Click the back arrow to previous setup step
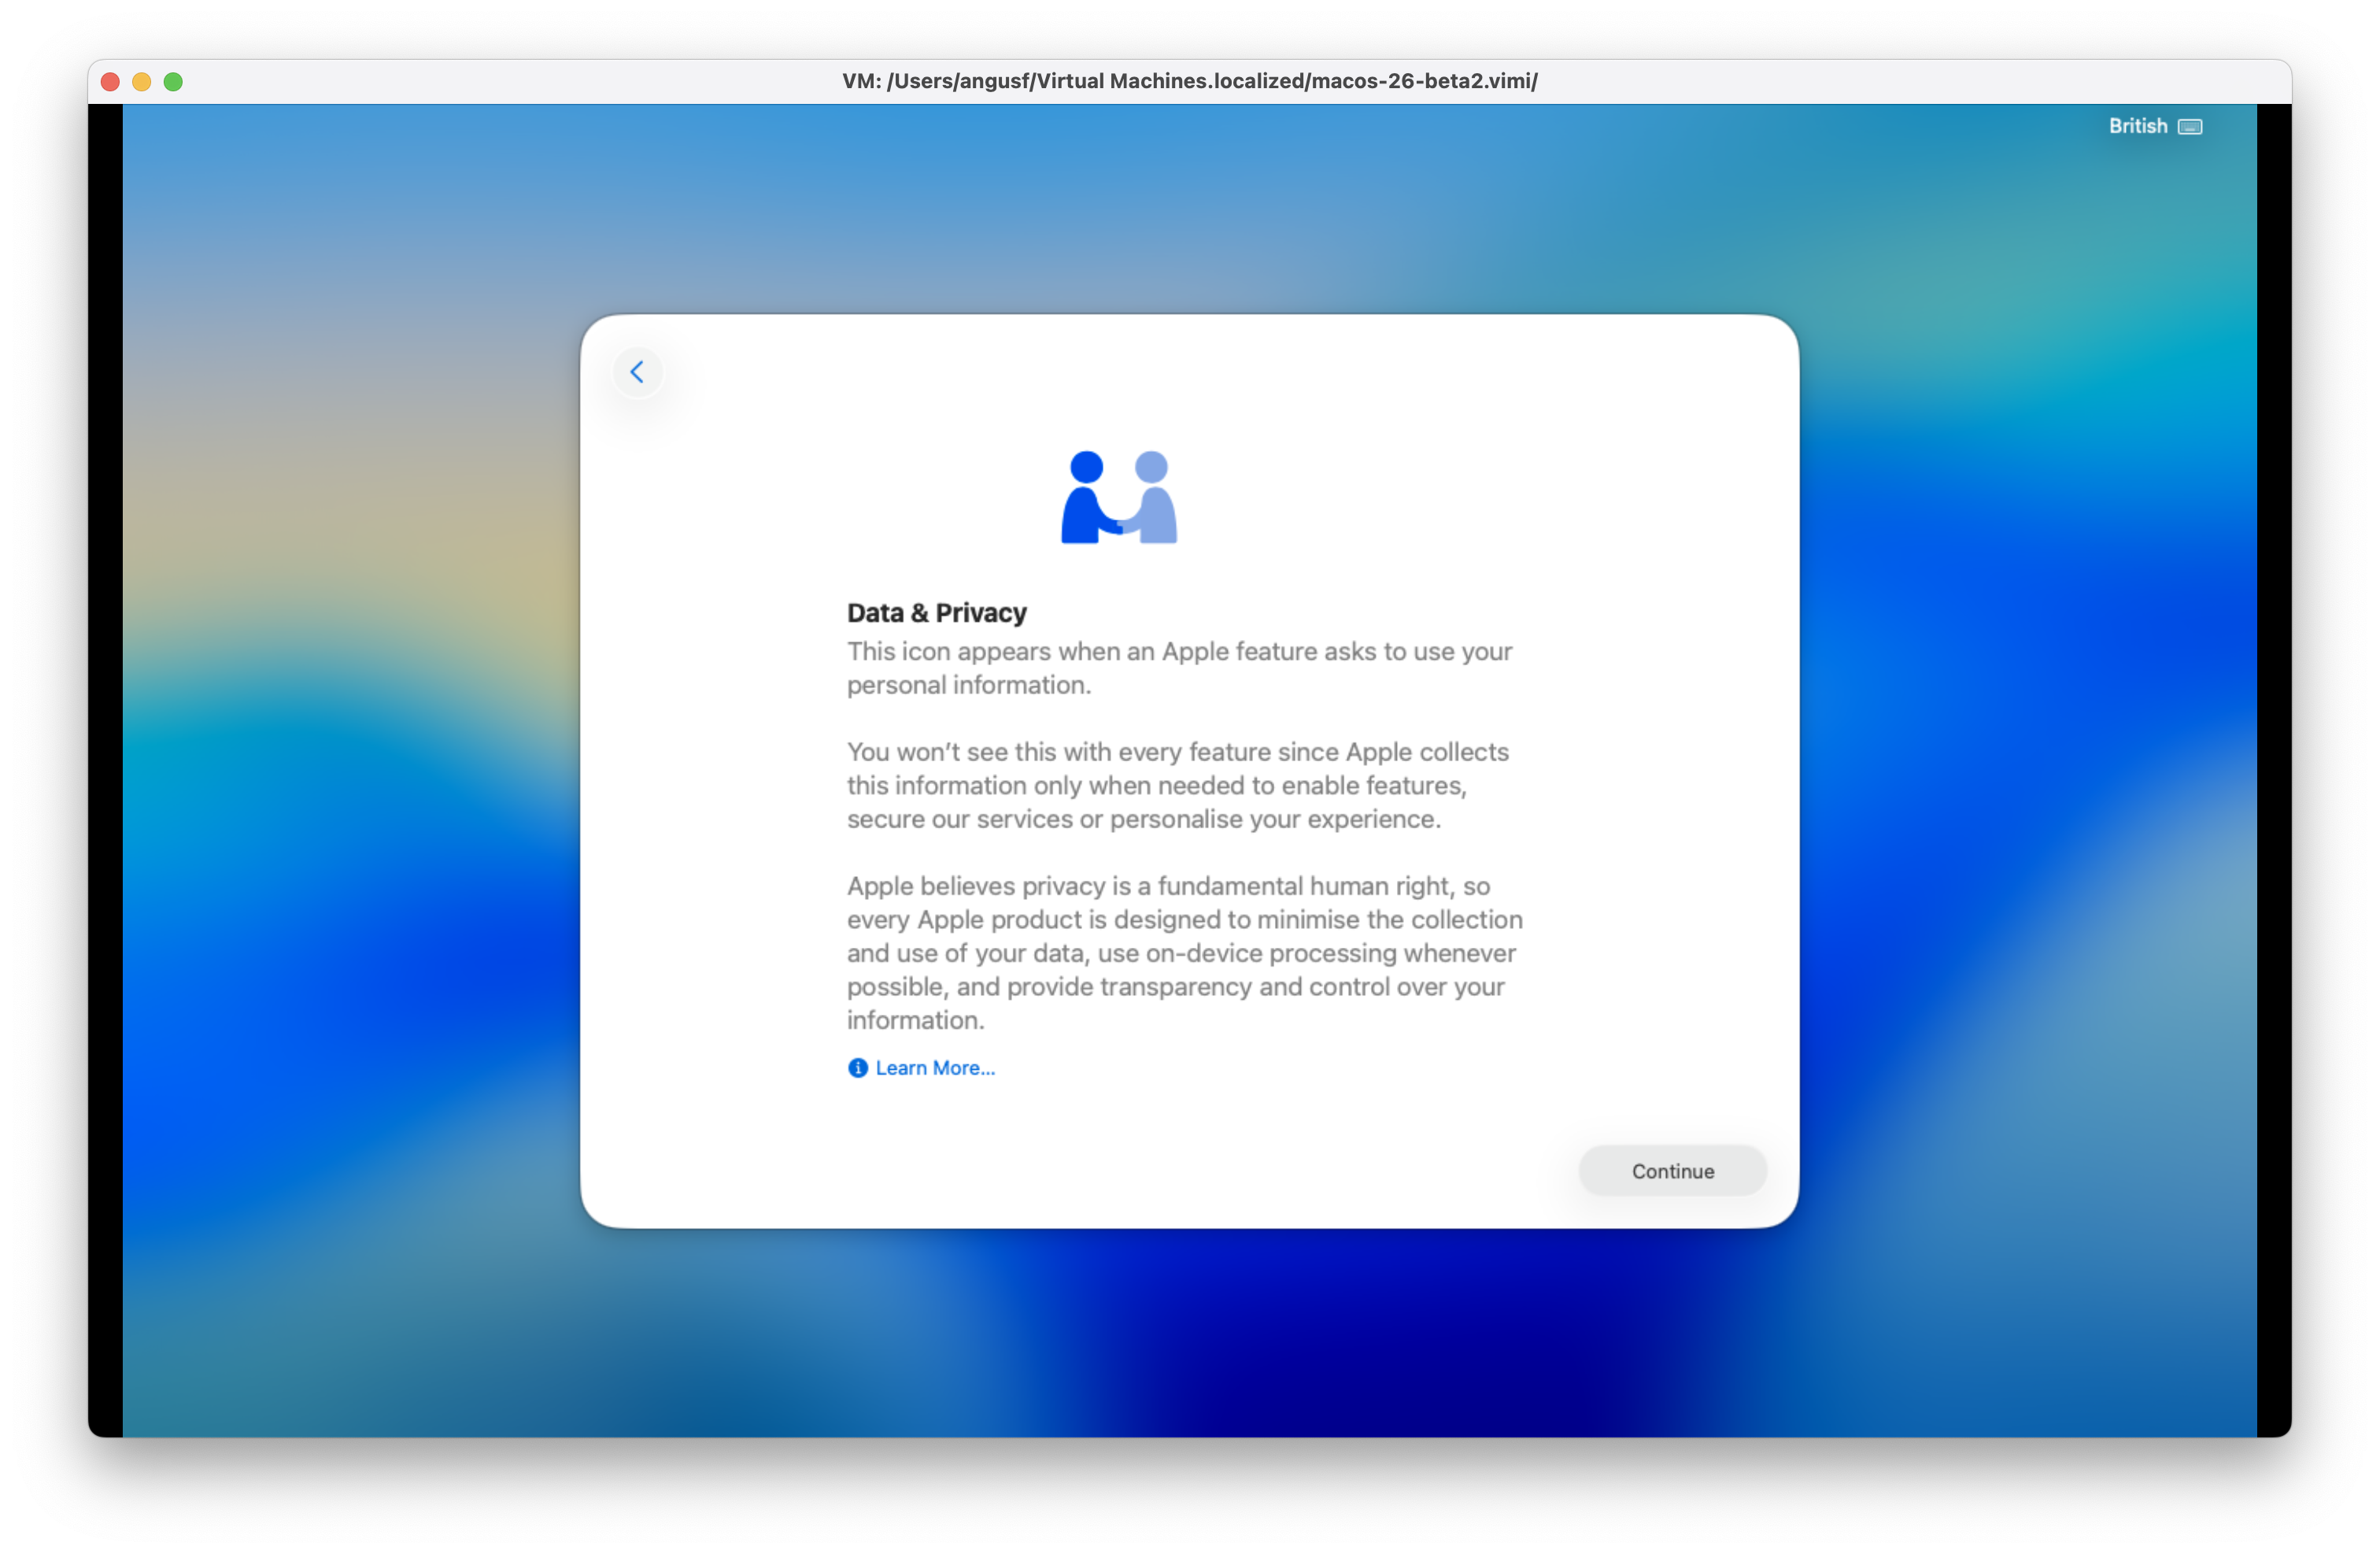 638,371
